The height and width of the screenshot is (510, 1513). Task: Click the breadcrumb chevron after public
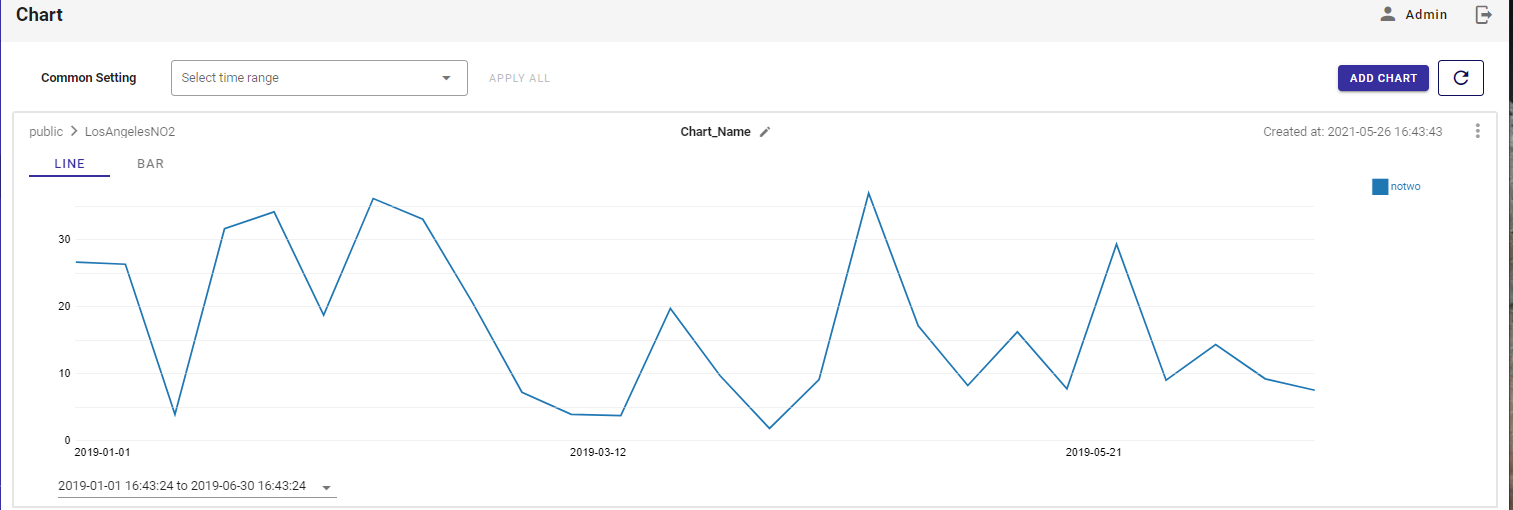73,132
